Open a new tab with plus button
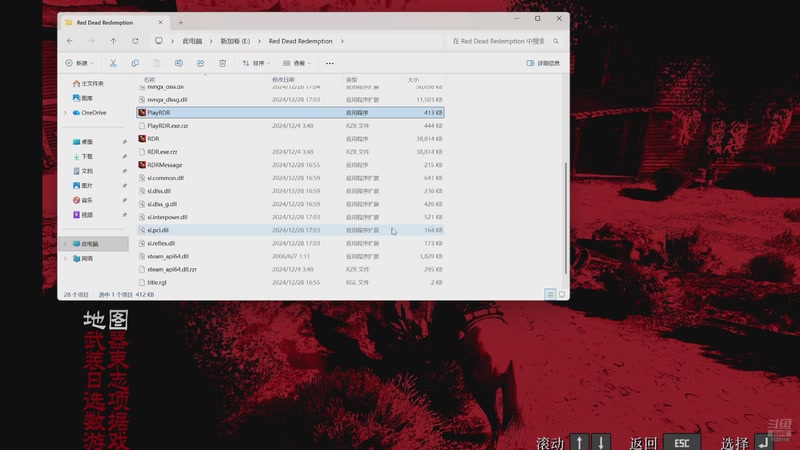This screenshot has height=450, width=800. [181, 22]
